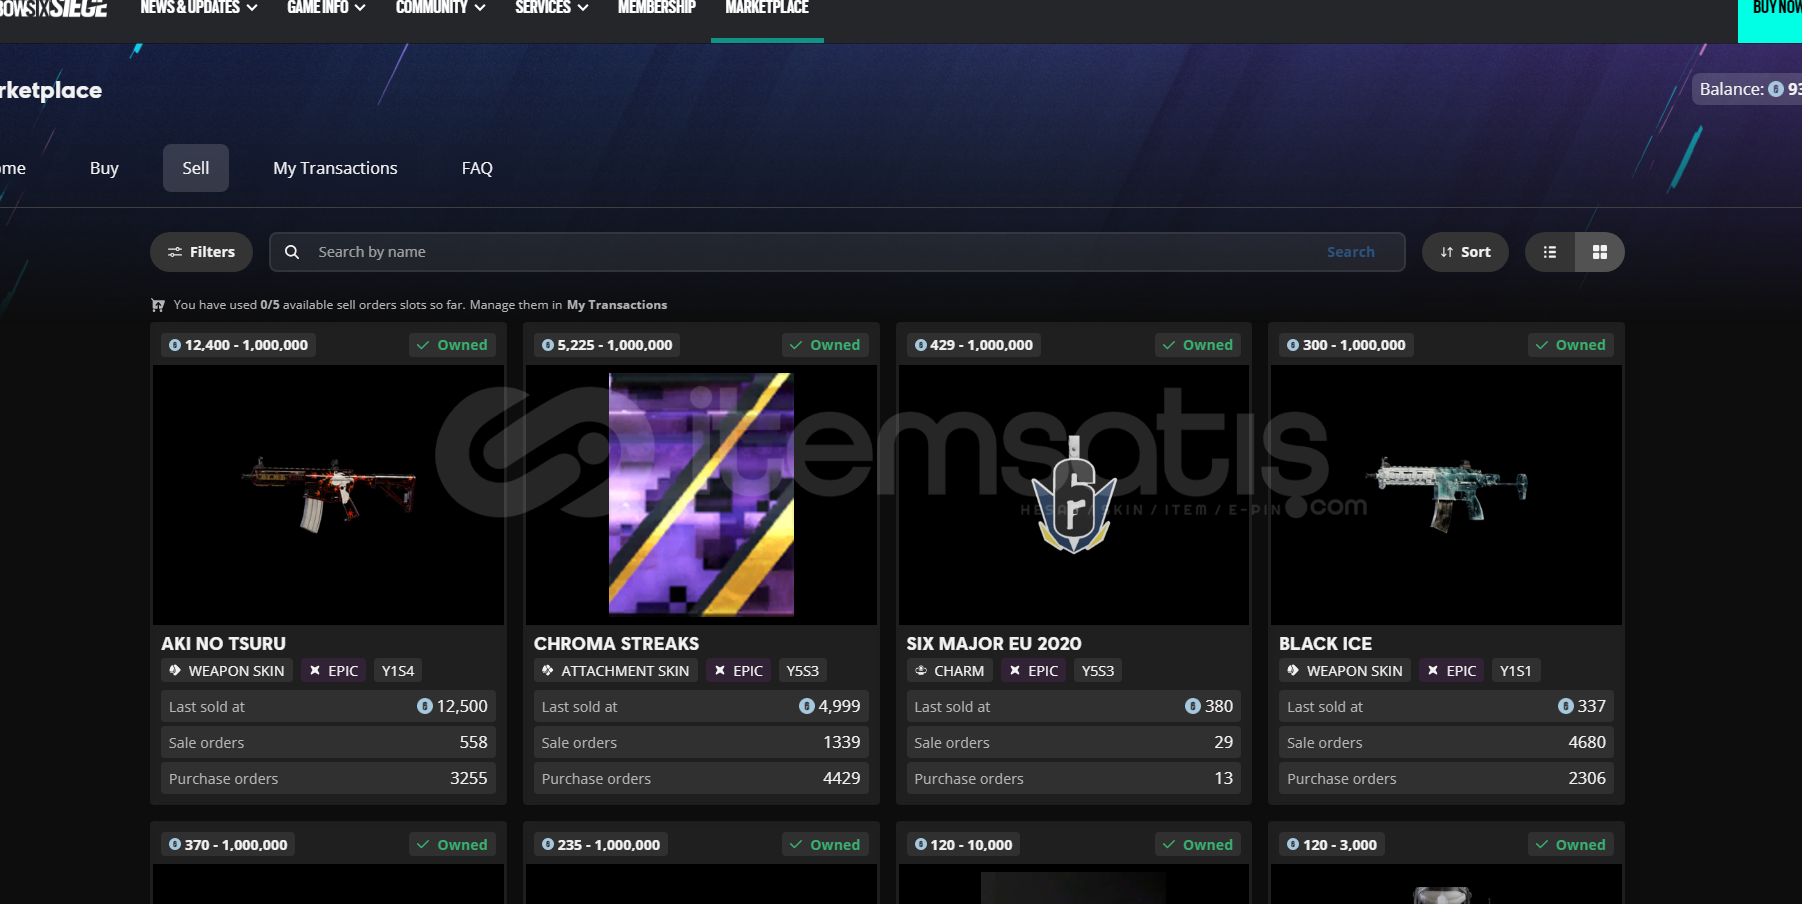Click the 300 - 1,000,000 price range tag

[1346, 345]
